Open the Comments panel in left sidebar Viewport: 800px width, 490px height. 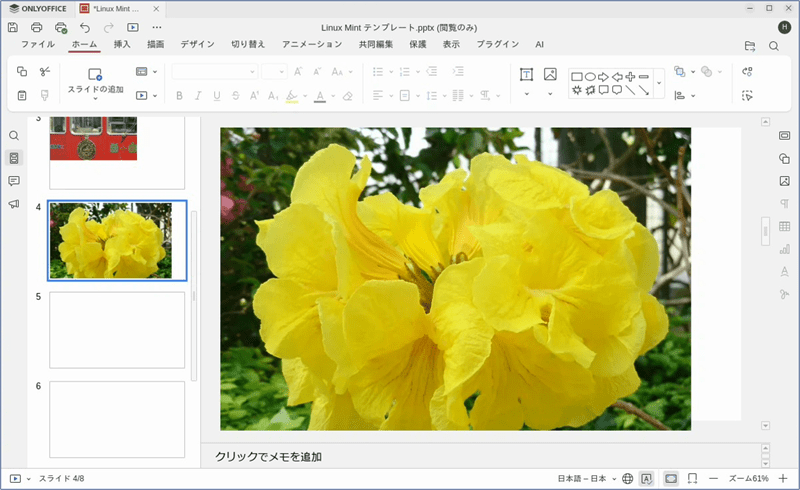point(14,181)
